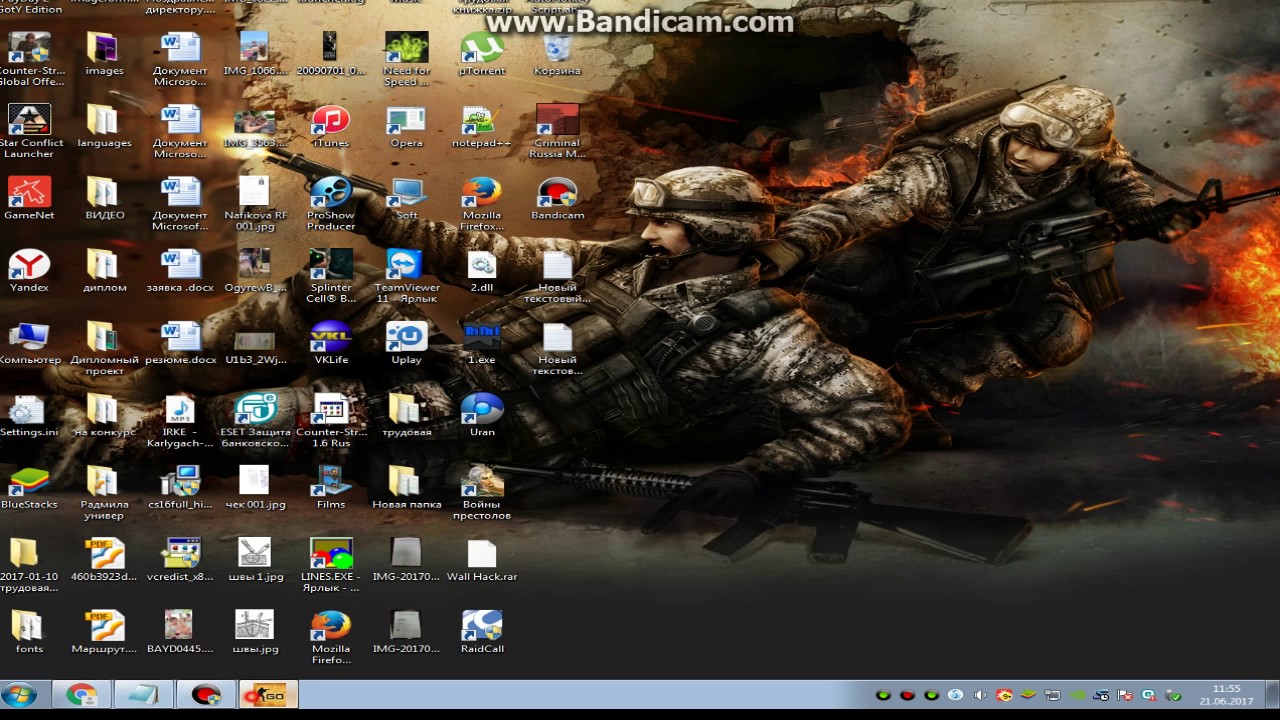The height and width of the screenshot is (720, 1280).
Task: Open the taskbar clock showing 11:55
Action: click(x=1226, y=695)
